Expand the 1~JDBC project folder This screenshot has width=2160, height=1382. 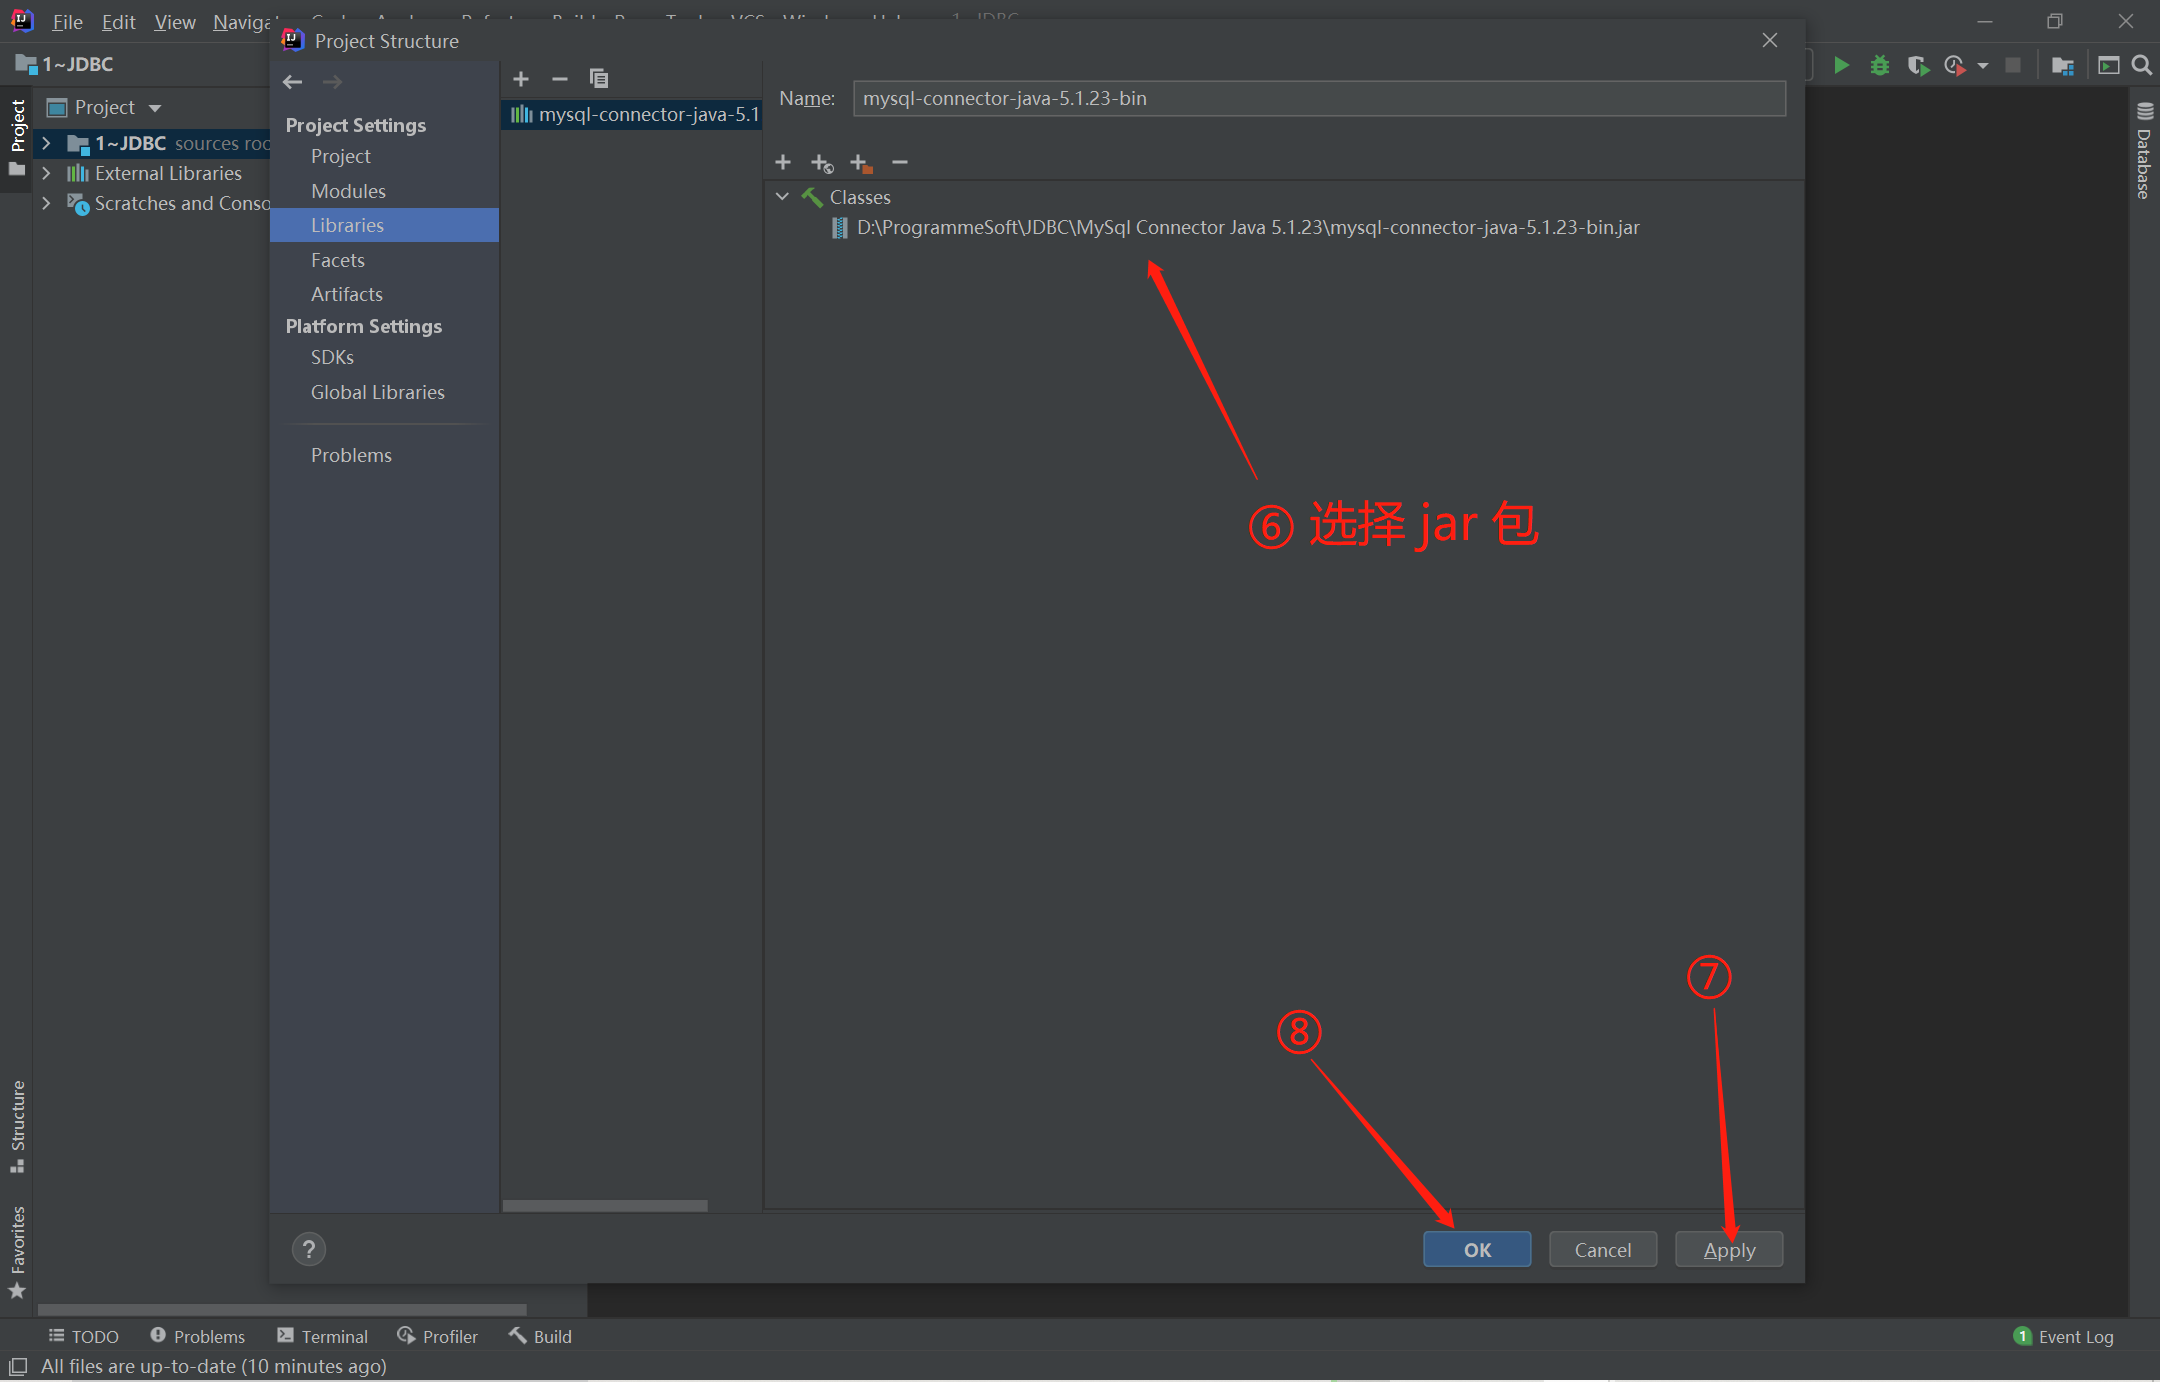pos(46,143)
